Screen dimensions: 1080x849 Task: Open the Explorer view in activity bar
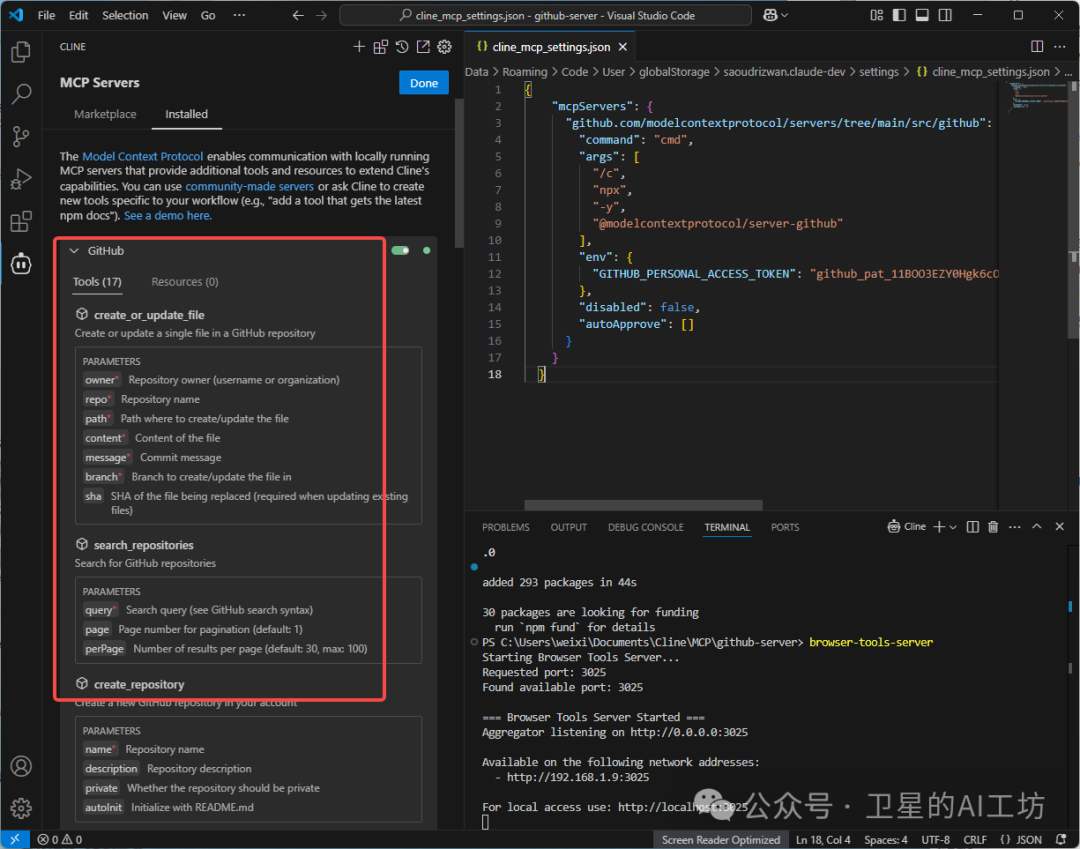[21, 52]
